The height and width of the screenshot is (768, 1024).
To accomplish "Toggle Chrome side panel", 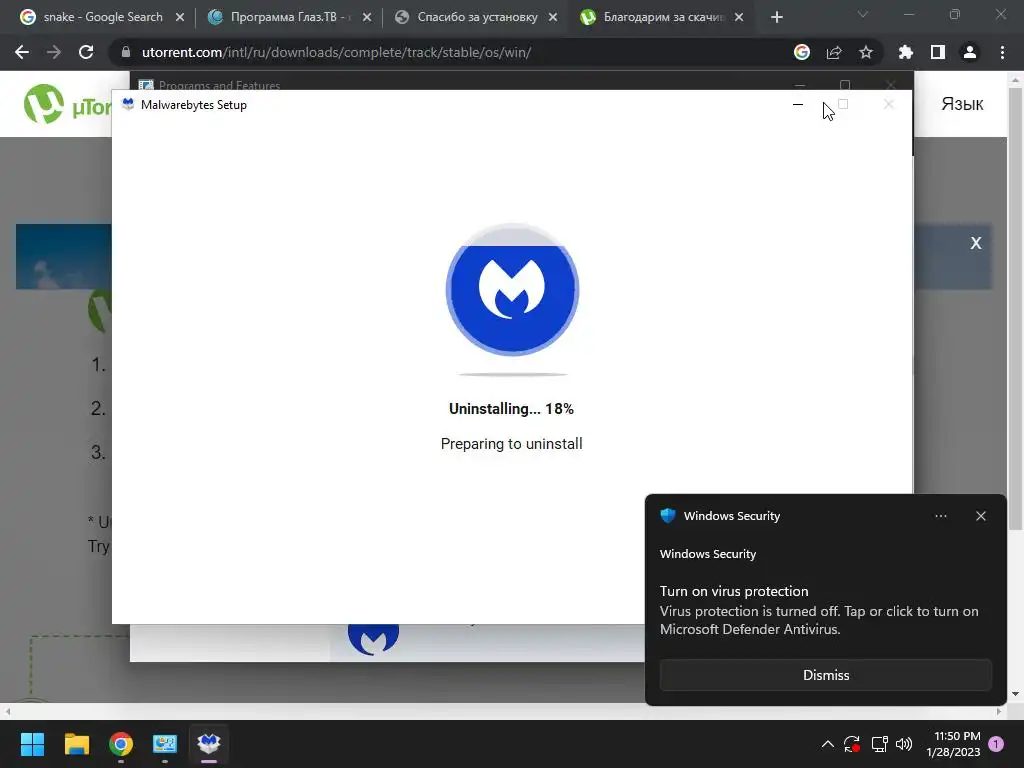I will pos(938,52).
